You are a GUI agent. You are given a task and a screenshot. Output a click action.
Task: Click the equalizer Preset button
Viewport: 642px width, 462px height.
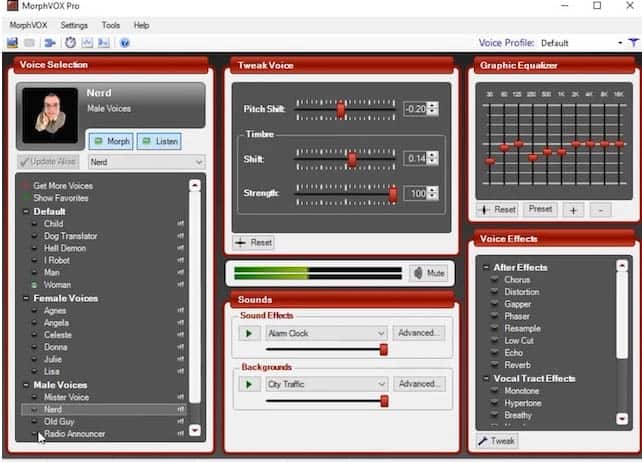(540, 209)
